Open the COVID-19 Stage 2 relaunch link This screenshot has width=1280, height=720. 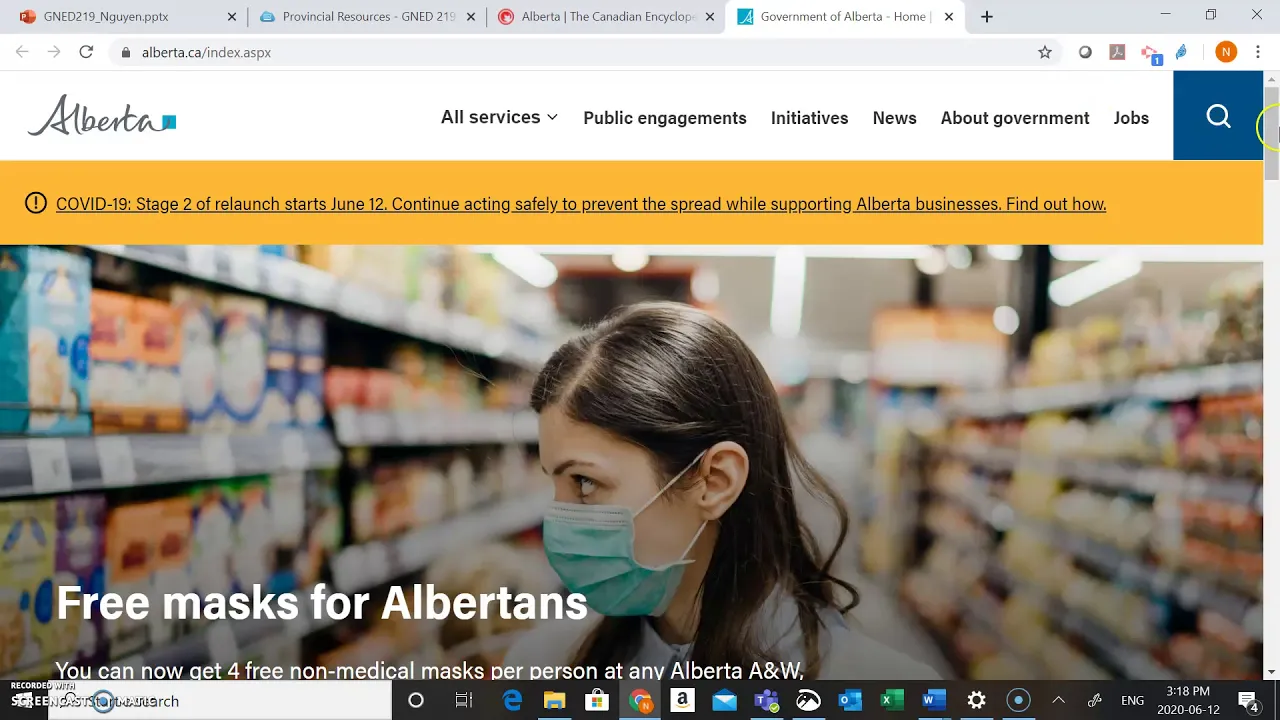581,204
